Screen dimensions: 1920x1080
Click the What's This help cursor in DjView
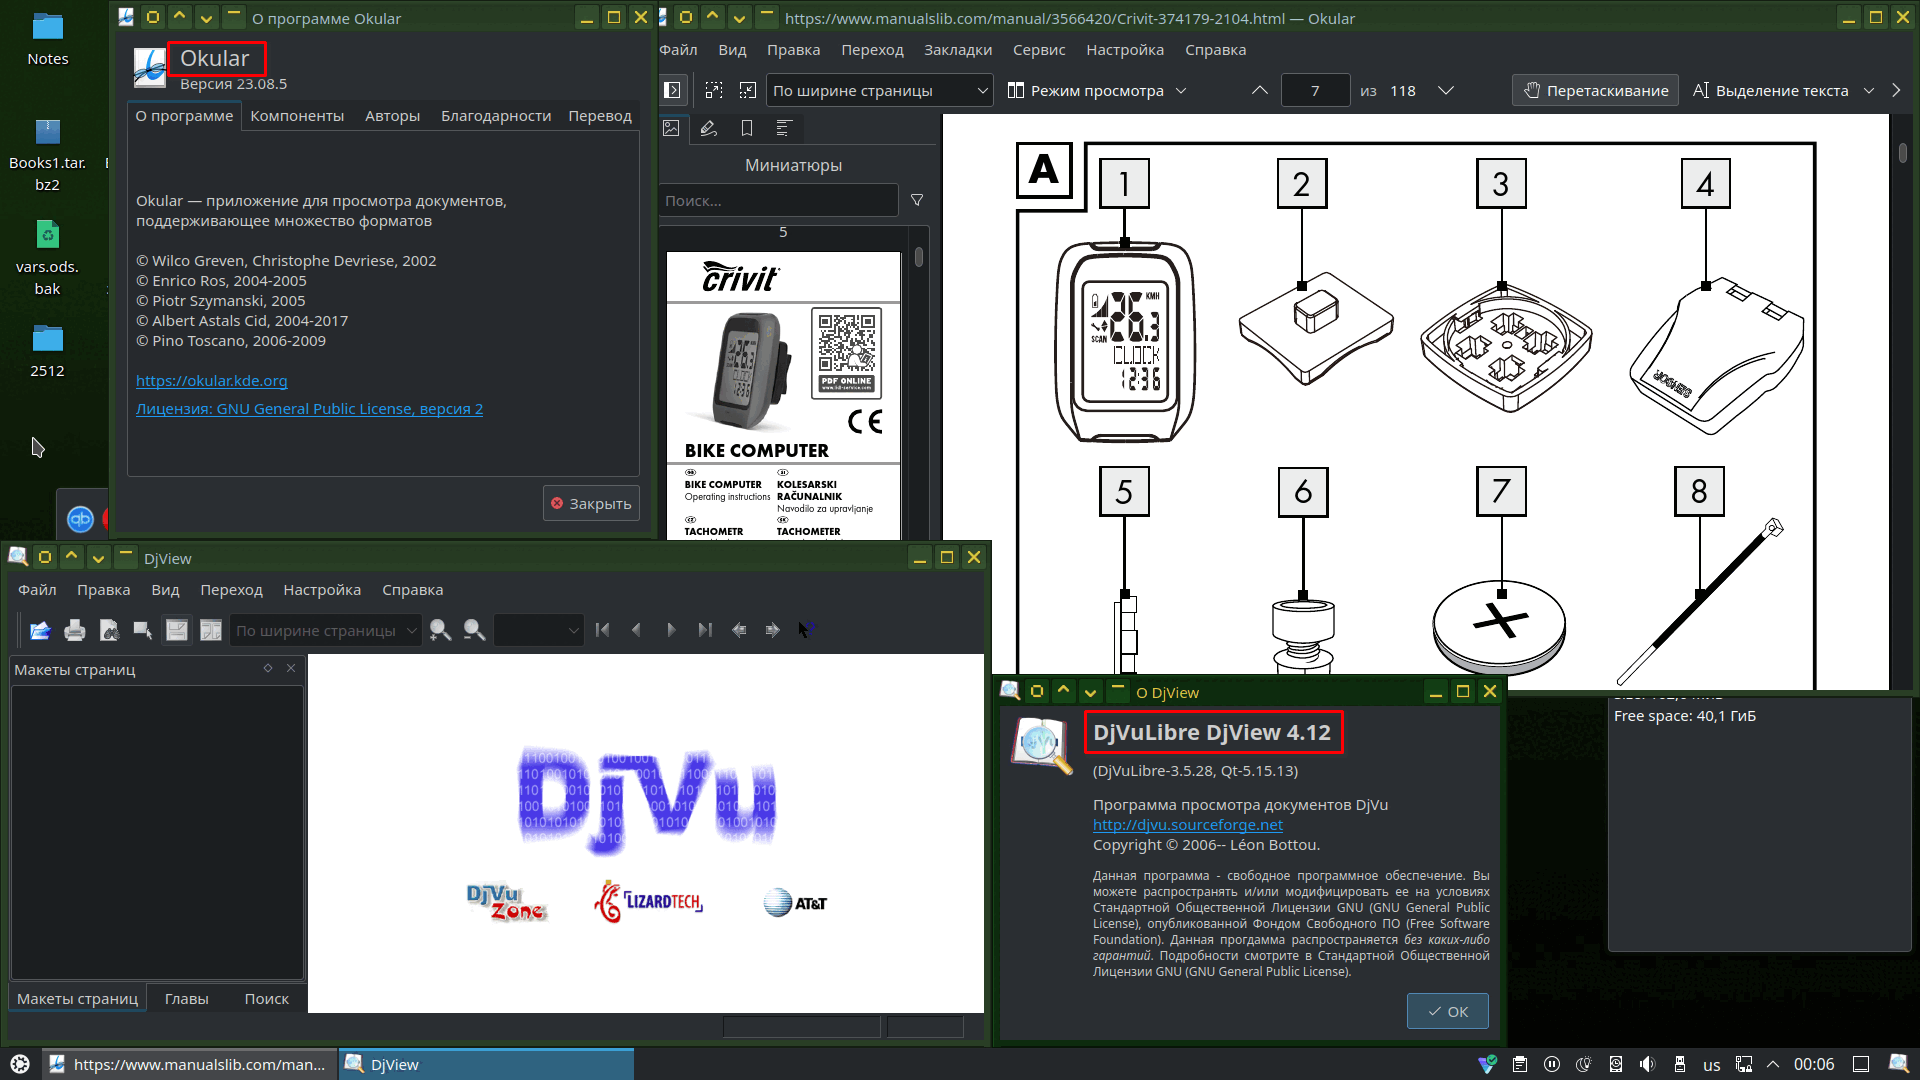(806, 630)
